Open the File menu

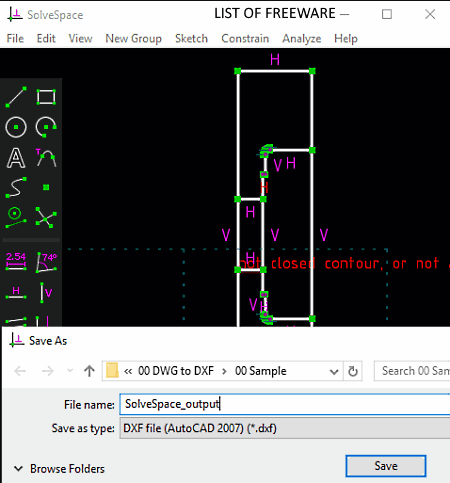[15, 39]
